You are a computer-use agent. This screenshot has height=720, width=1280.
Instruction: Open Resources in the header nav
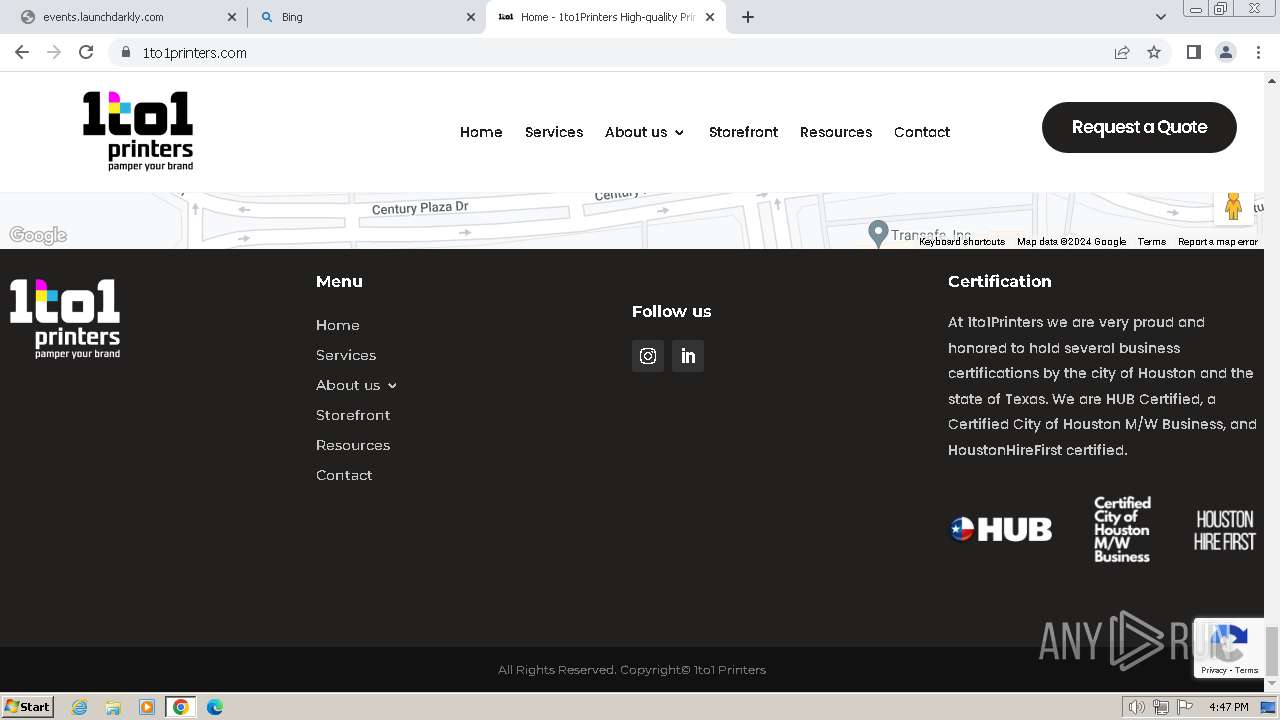click(x=836, y=132)
